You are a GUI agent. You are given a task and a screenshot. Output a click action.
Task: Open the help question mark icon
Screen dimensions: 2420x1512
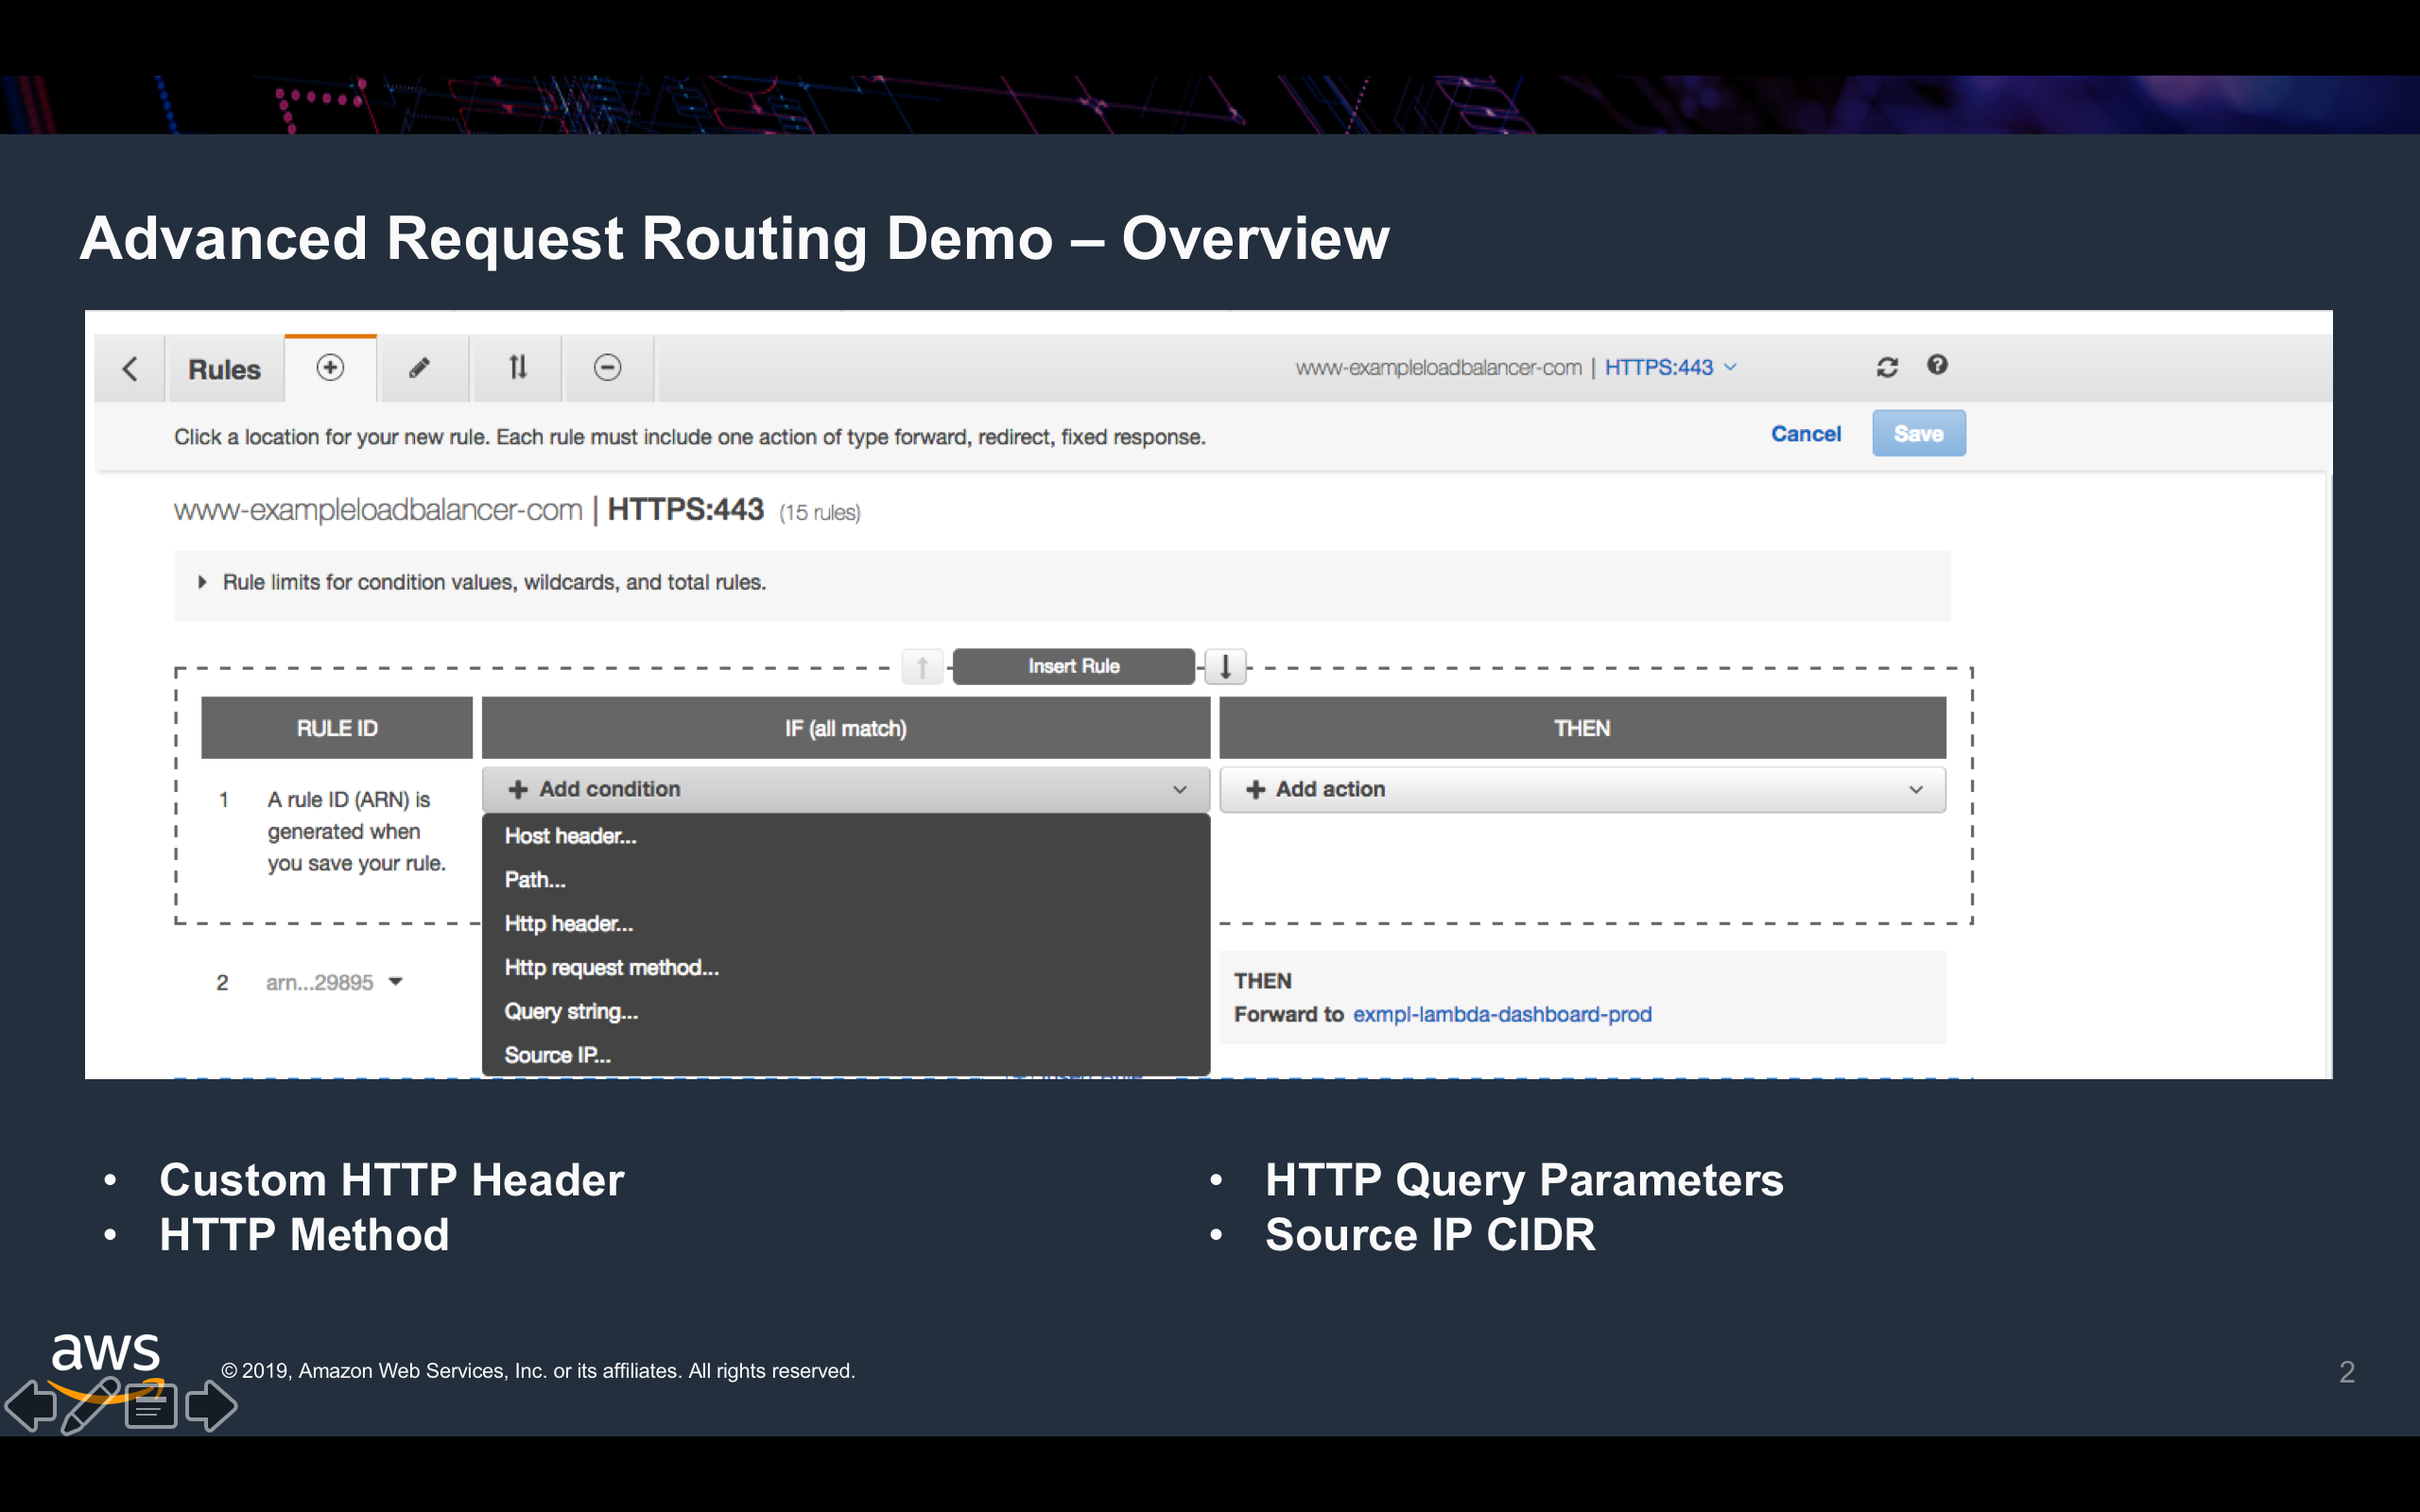pos(1937,365)
